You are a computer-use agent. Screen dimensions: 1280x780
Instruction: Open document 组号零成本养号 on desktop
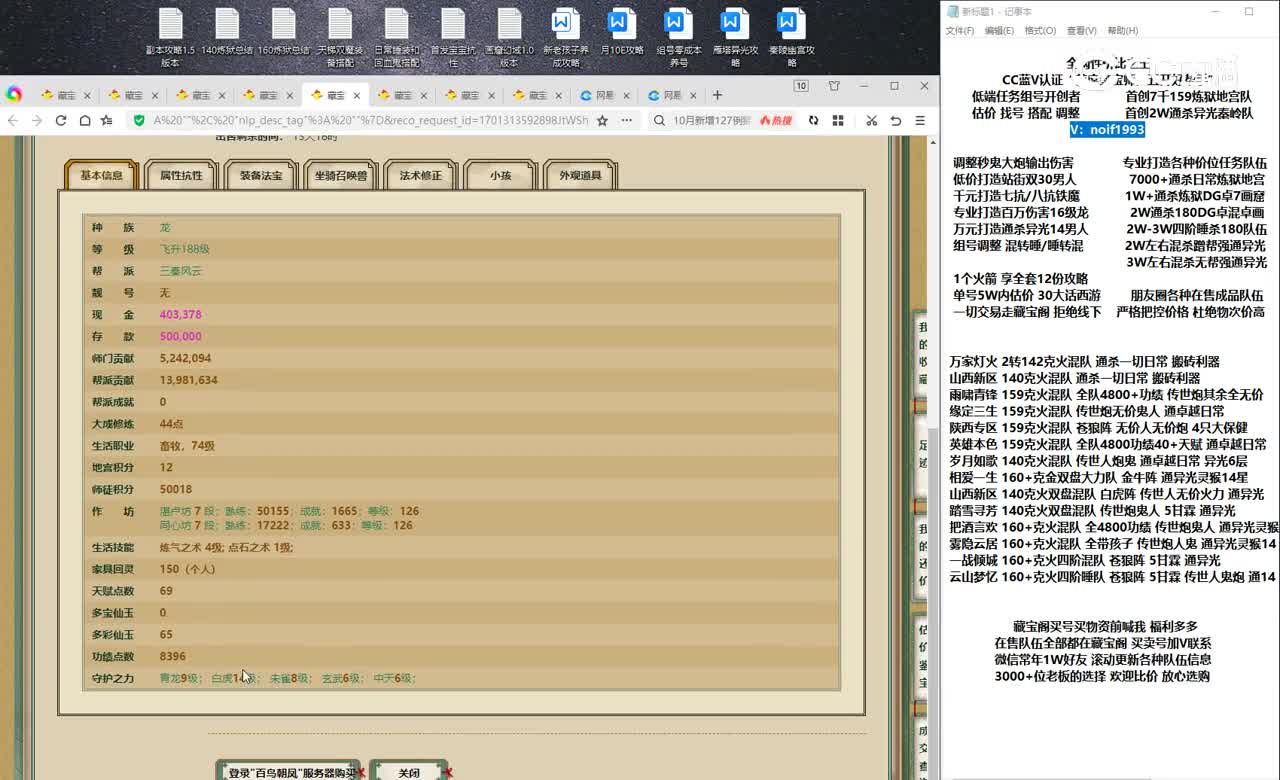pyautogui.click(x=679, y=38)
